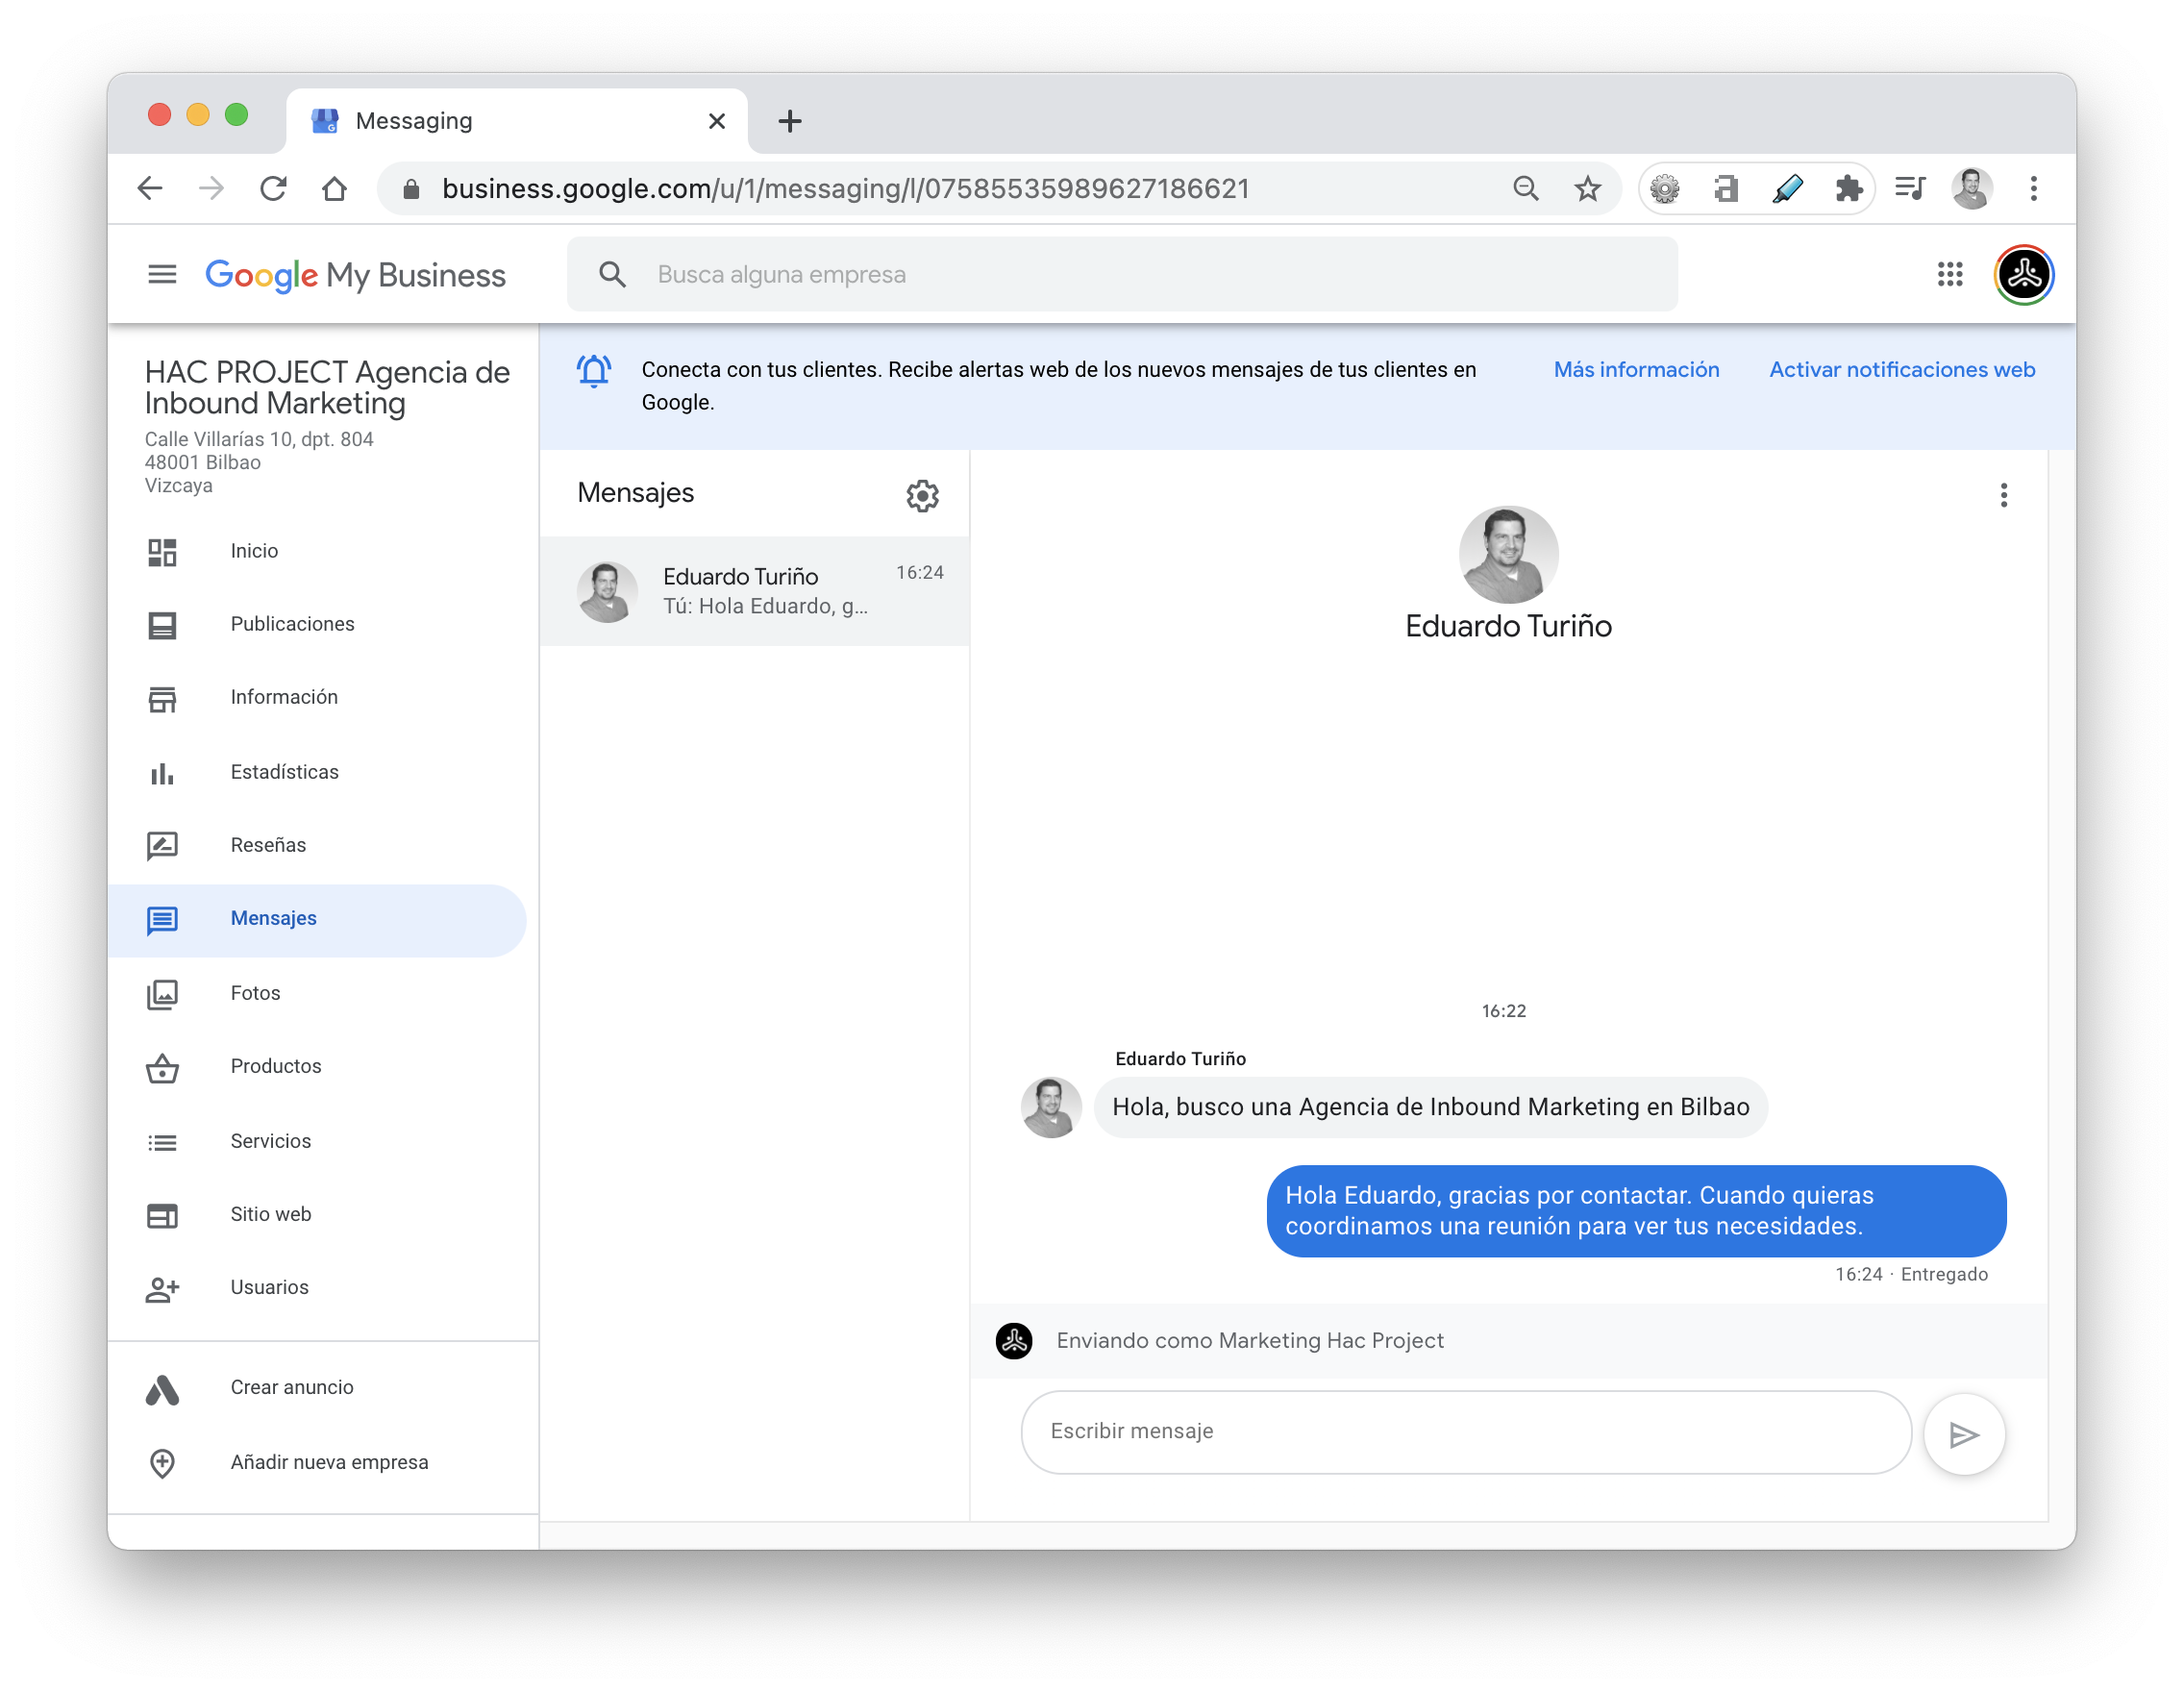Click the Busca alguna empresa search box
Viewport: 2184px width, 1692px height.
pyautogui.click(x=1120, y=274)
